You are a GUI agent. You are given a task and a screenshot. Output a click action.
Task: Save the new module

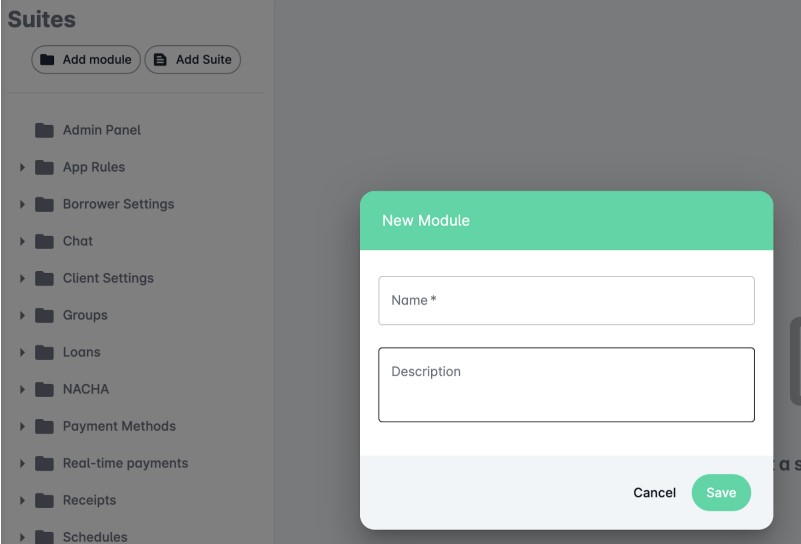tap(721, 493)
